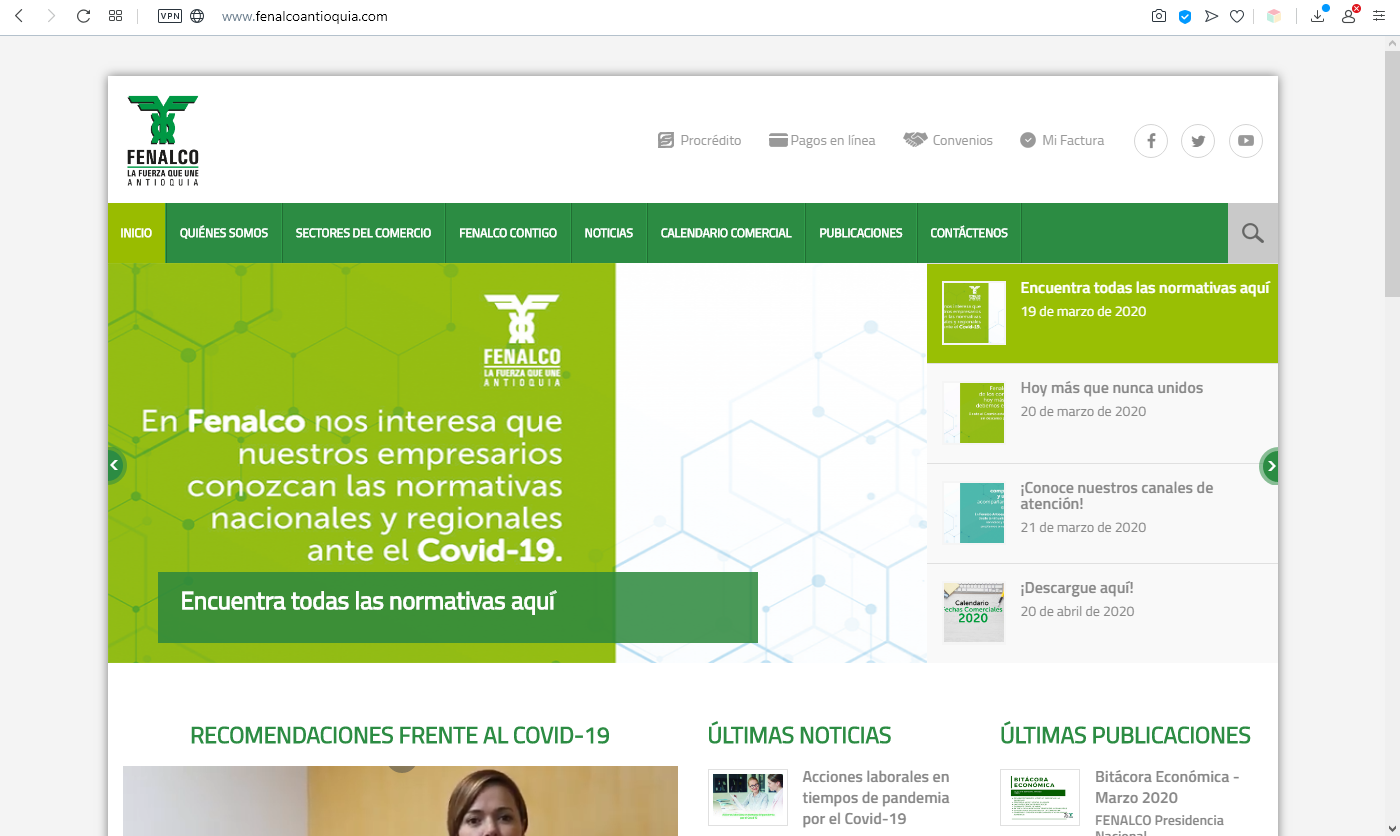Open Pagos en línea link
The height and width of the screenshot is (836, 1400).
[822, 141]
